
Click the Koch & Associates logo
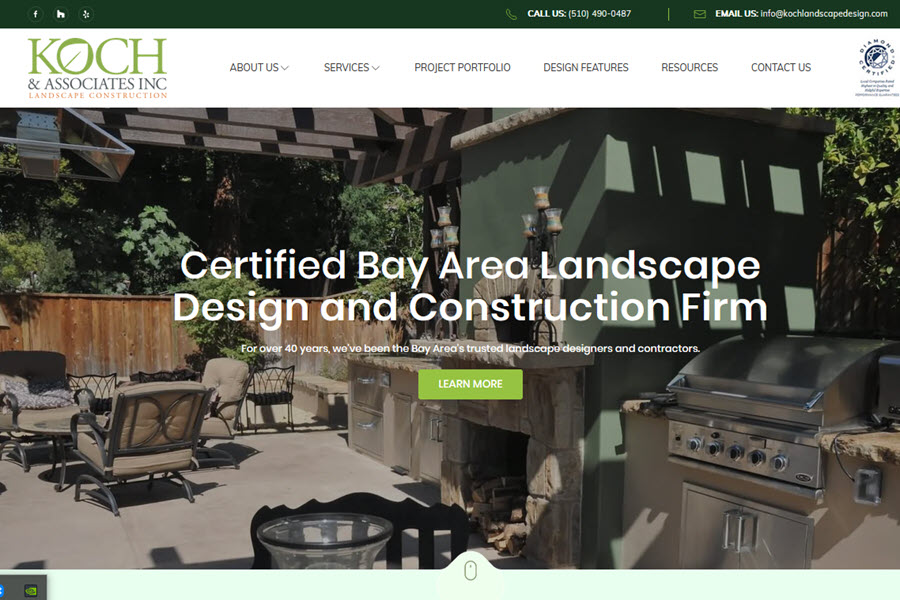click(x=97, y=68)
